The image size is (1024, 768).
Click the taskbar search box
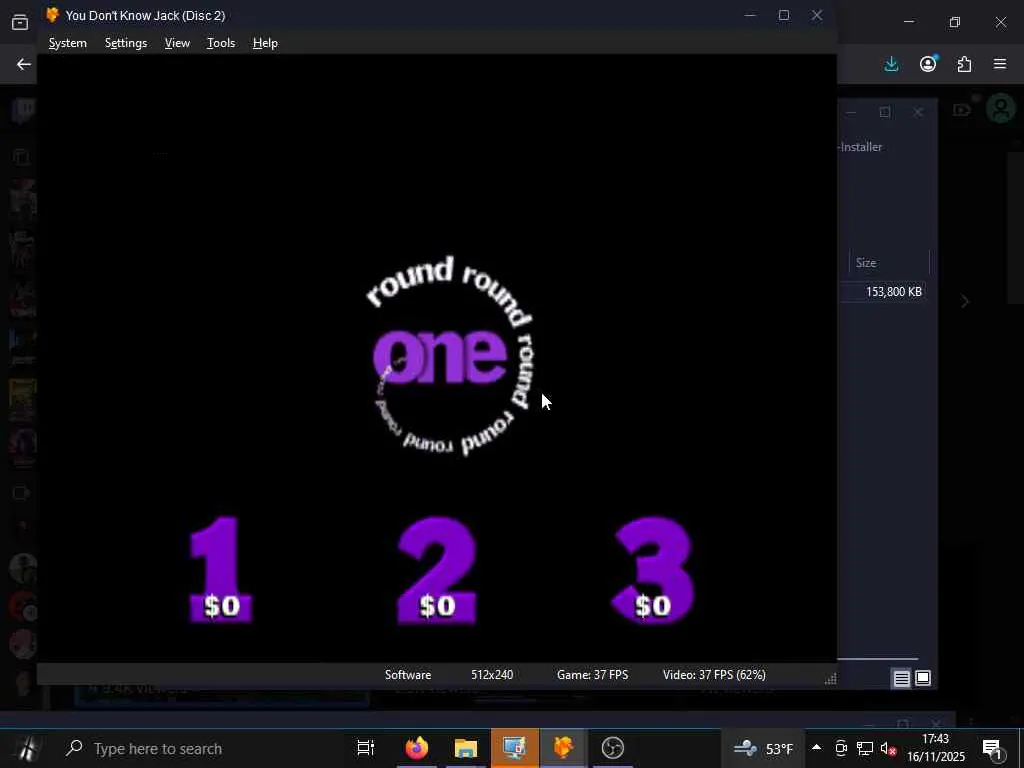[202, 748]
